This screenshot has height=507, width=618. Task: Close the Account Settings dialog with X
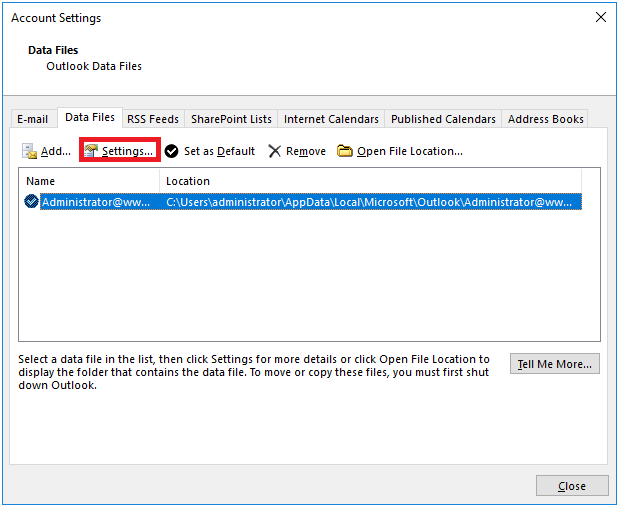coord(601,17)
